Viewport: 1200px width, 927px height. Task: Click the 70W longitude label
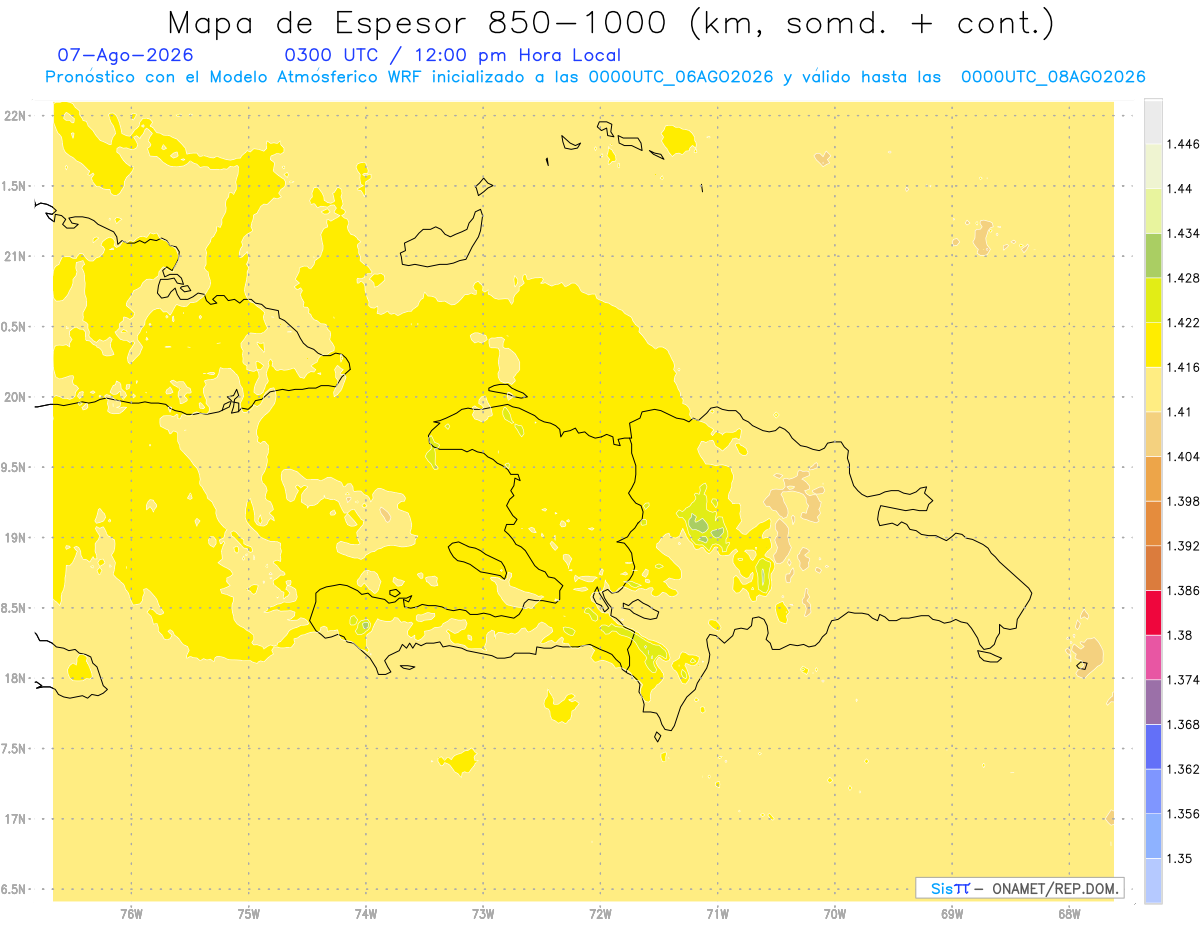tap(835, 915)
